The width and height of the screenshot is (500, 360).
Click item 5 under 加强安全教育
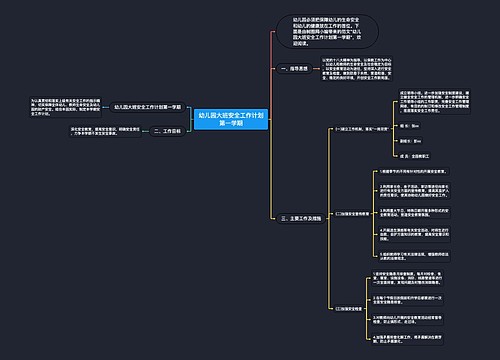point(414,256)
